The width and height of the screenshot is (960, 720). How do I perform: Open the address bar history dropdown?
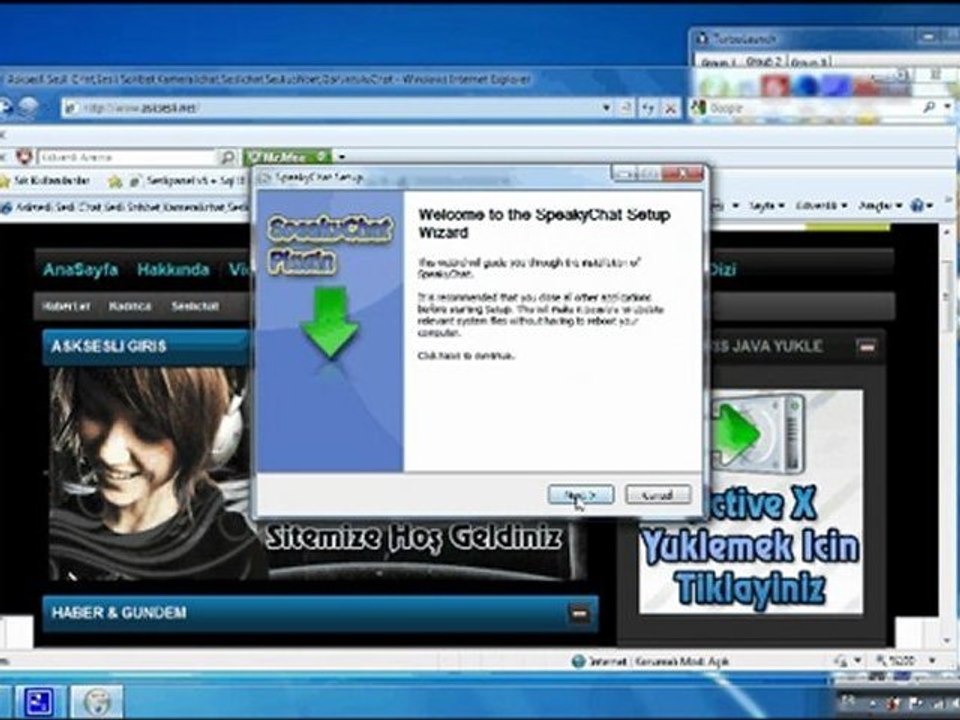(606, 108)
